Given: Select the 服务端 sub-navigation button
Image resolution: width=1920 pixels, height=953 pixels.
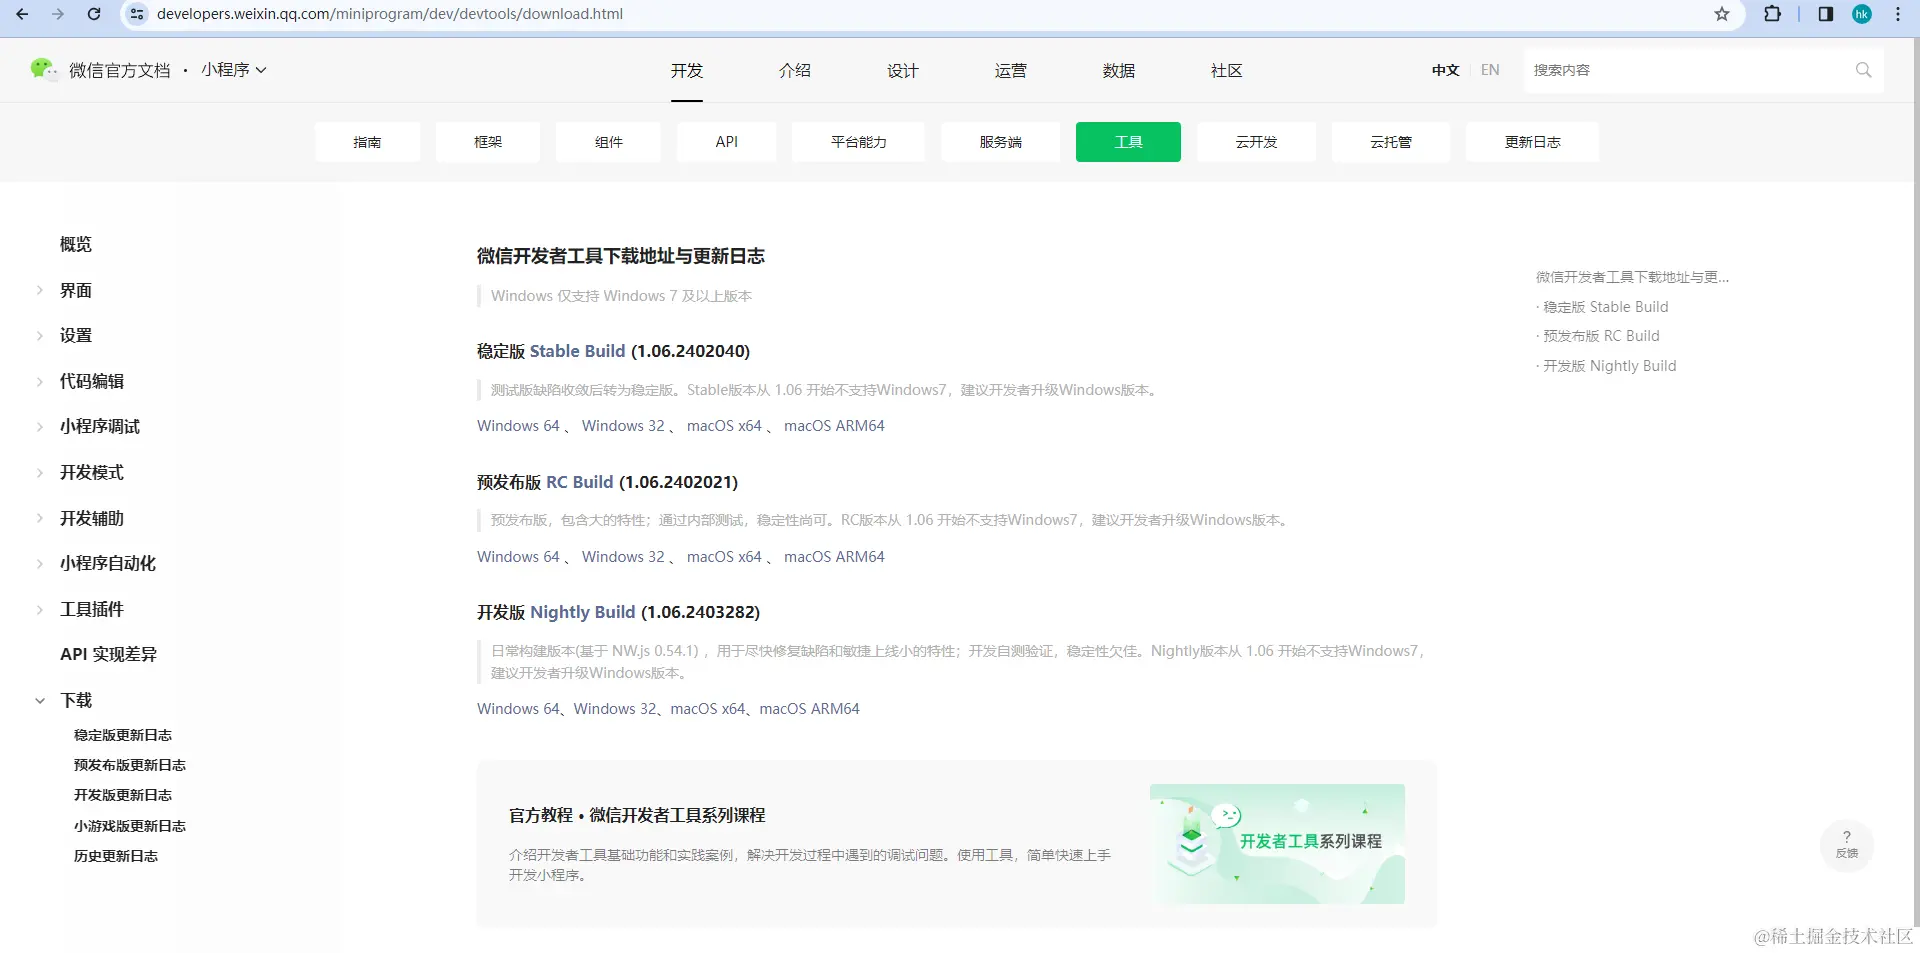Looking at the screenshot, I should 1000,142.
